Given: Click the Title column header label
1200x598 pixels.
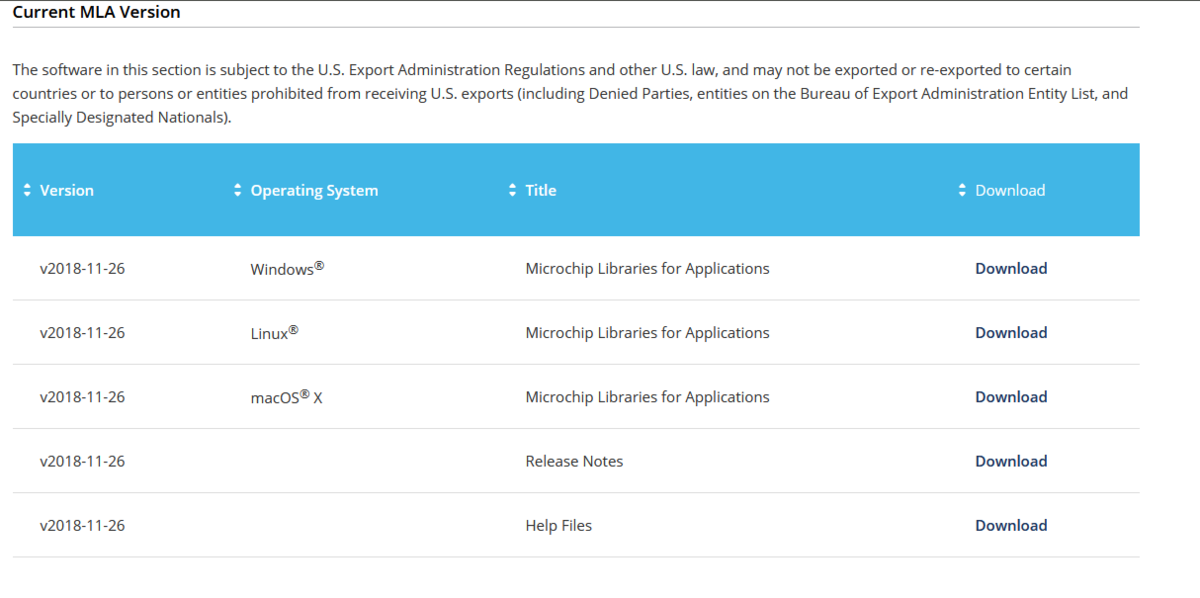Looking at the screenshot, I should [x=541, y=190].
